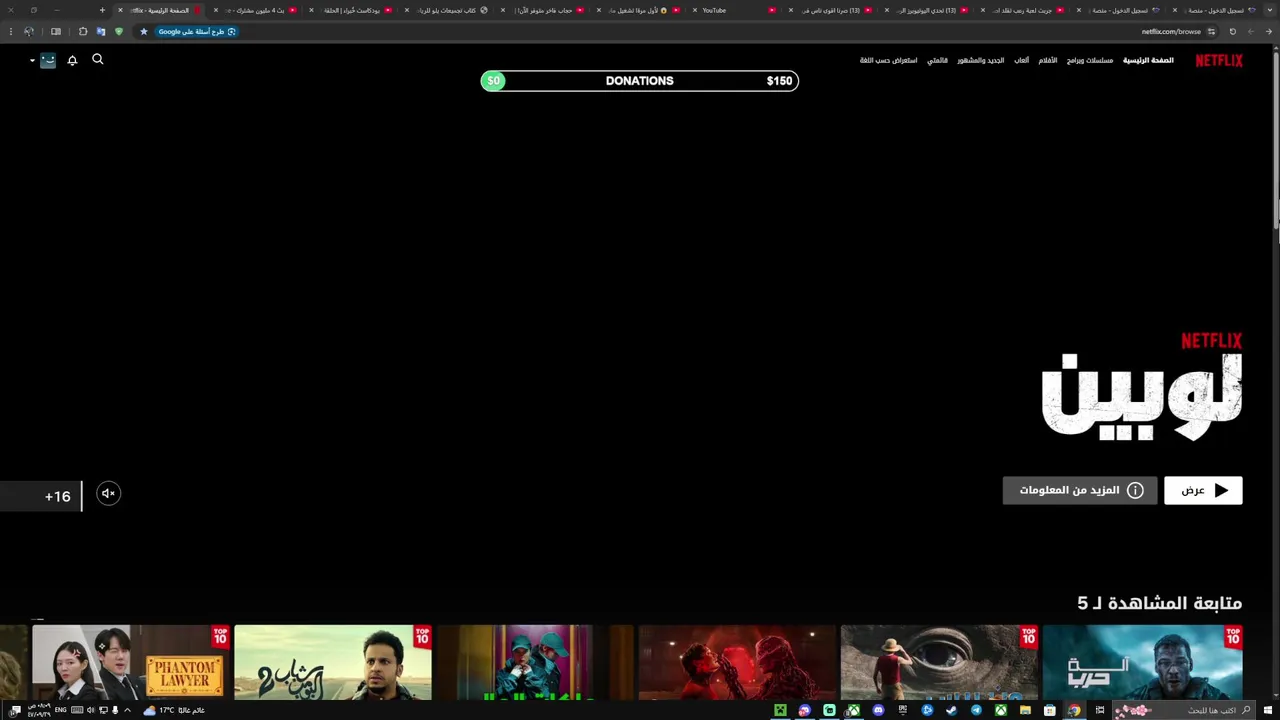The height and width of the screenshot is (720, 1280).
Task: Unmute the trailer with the speaker button
Action: coord(108,493)
